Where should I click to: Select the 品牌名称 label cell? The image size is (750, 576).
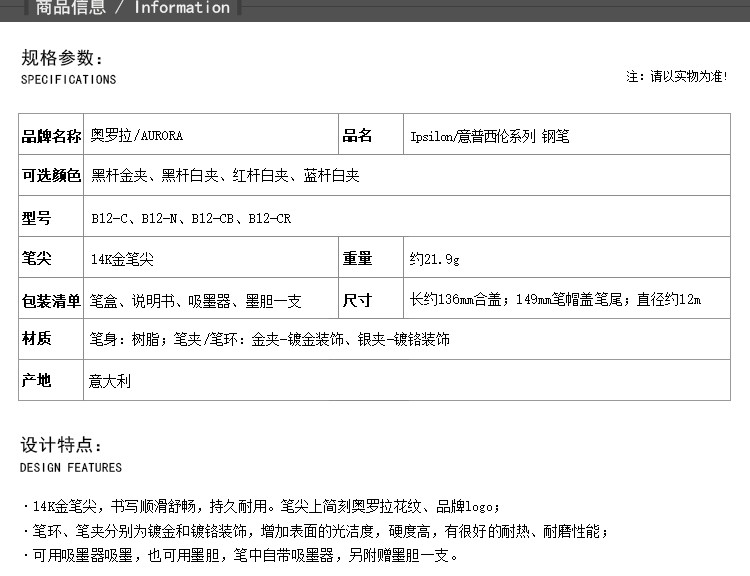[51, 134]
